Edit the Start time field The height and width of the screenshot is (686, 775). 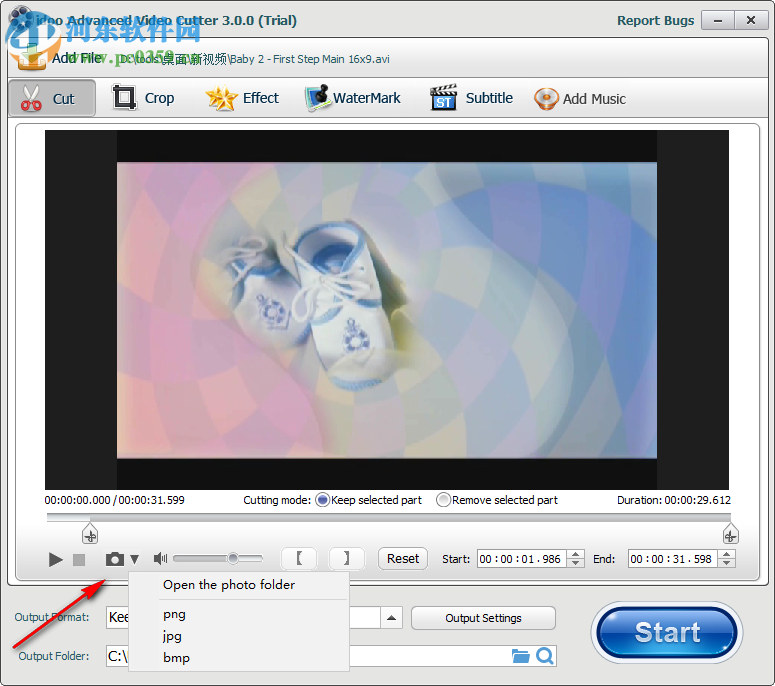(521, 559)
